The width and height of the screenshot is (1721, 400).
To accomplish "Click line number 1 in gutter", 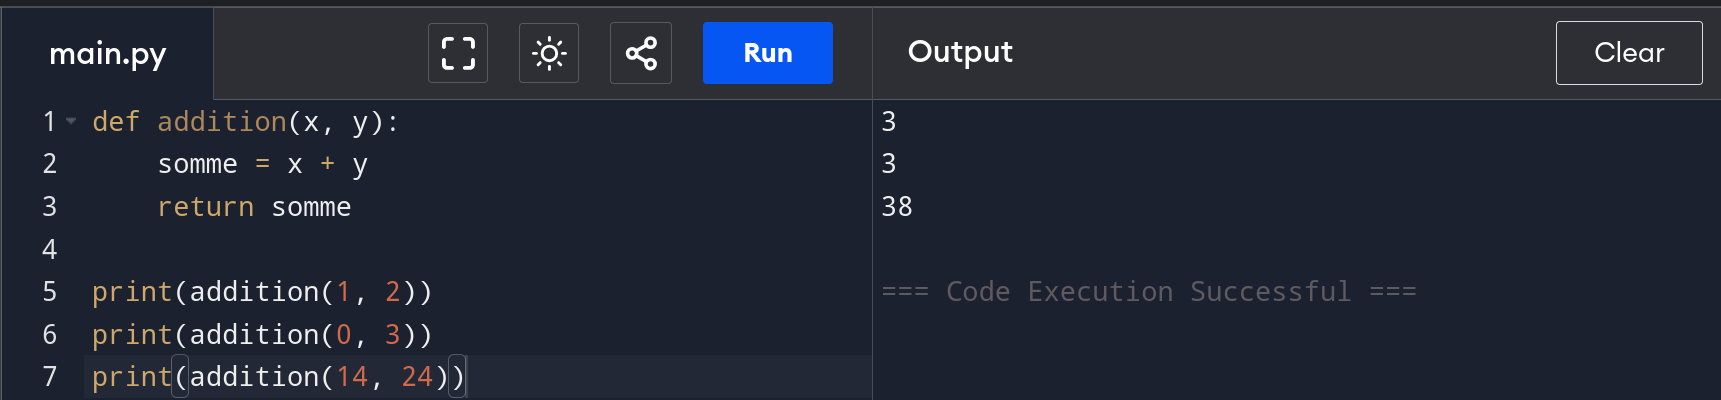I will point(49,122).
